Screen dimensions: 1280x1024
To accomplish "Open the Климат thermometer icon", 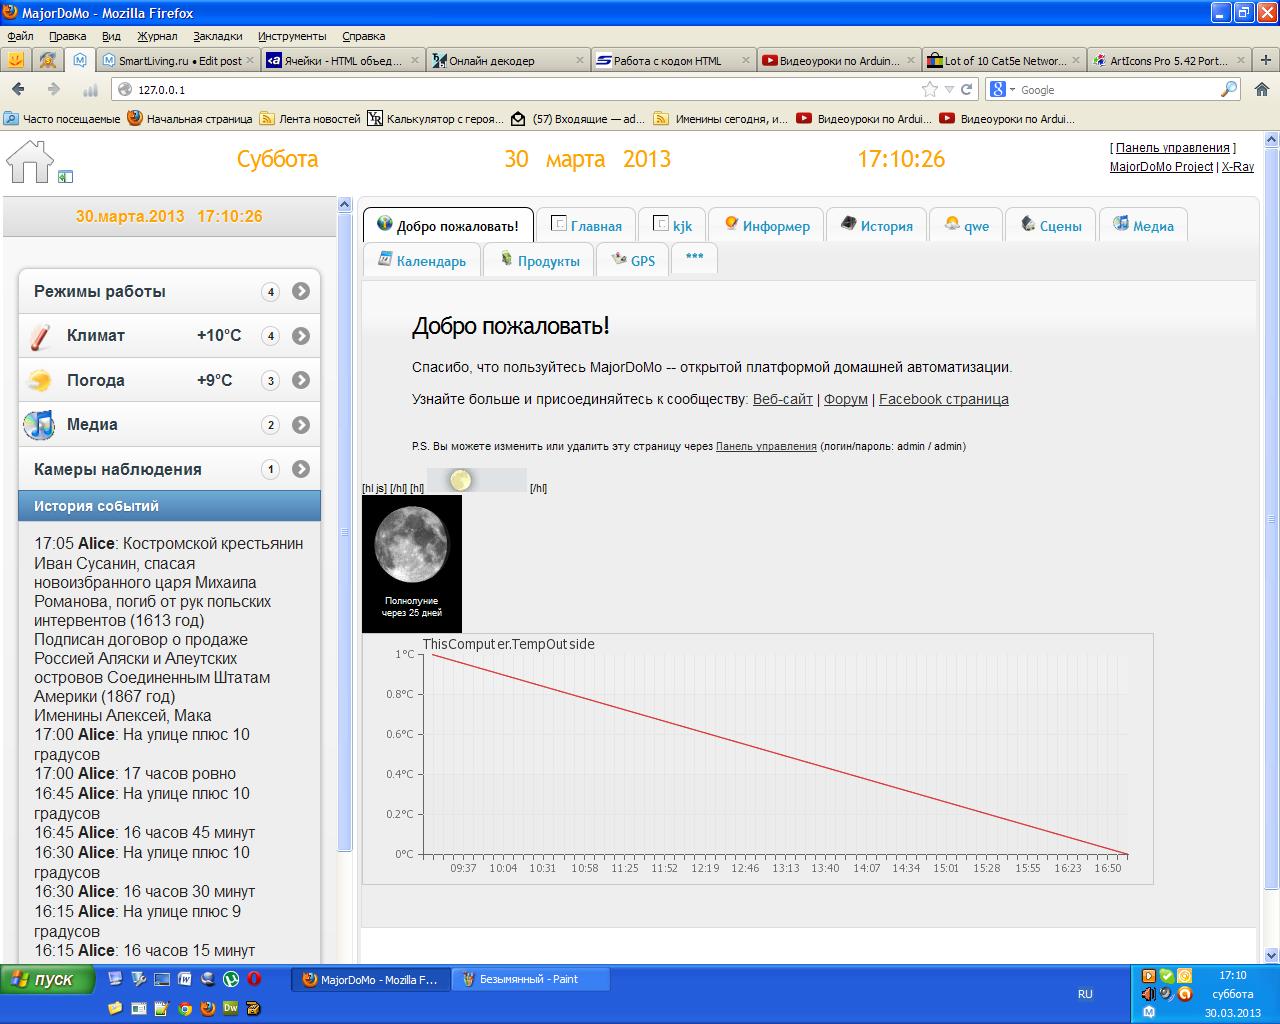I will point(41,337).
